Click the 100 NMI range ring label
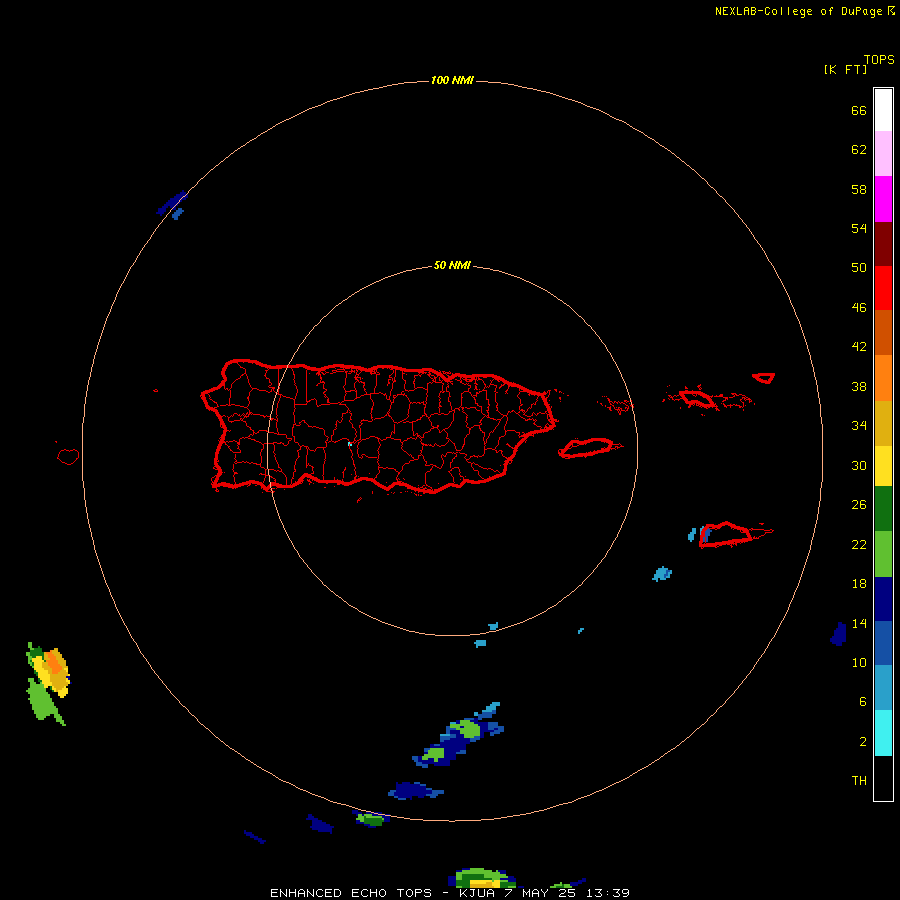The image size is (900, 900). point(452,80)
